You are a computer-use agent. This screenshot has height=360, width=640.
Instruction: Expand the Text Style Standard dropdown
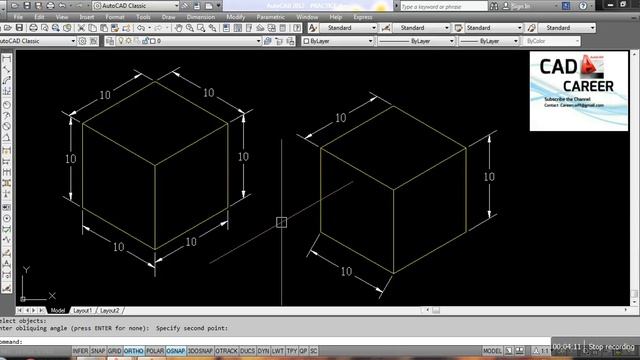(373, 28)
